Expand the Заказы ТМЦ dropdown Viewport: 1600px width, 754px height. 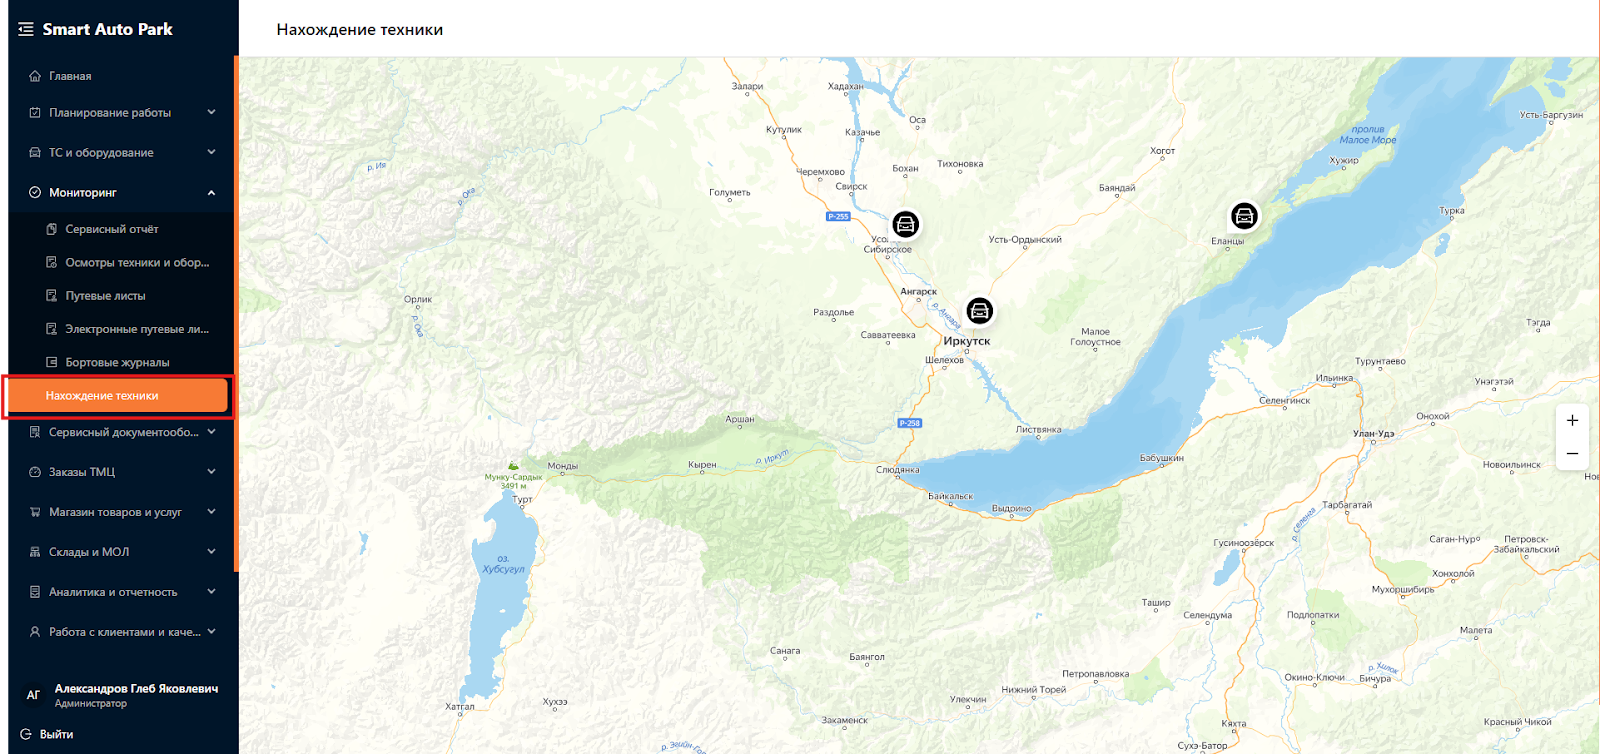(x=211, y=472)
